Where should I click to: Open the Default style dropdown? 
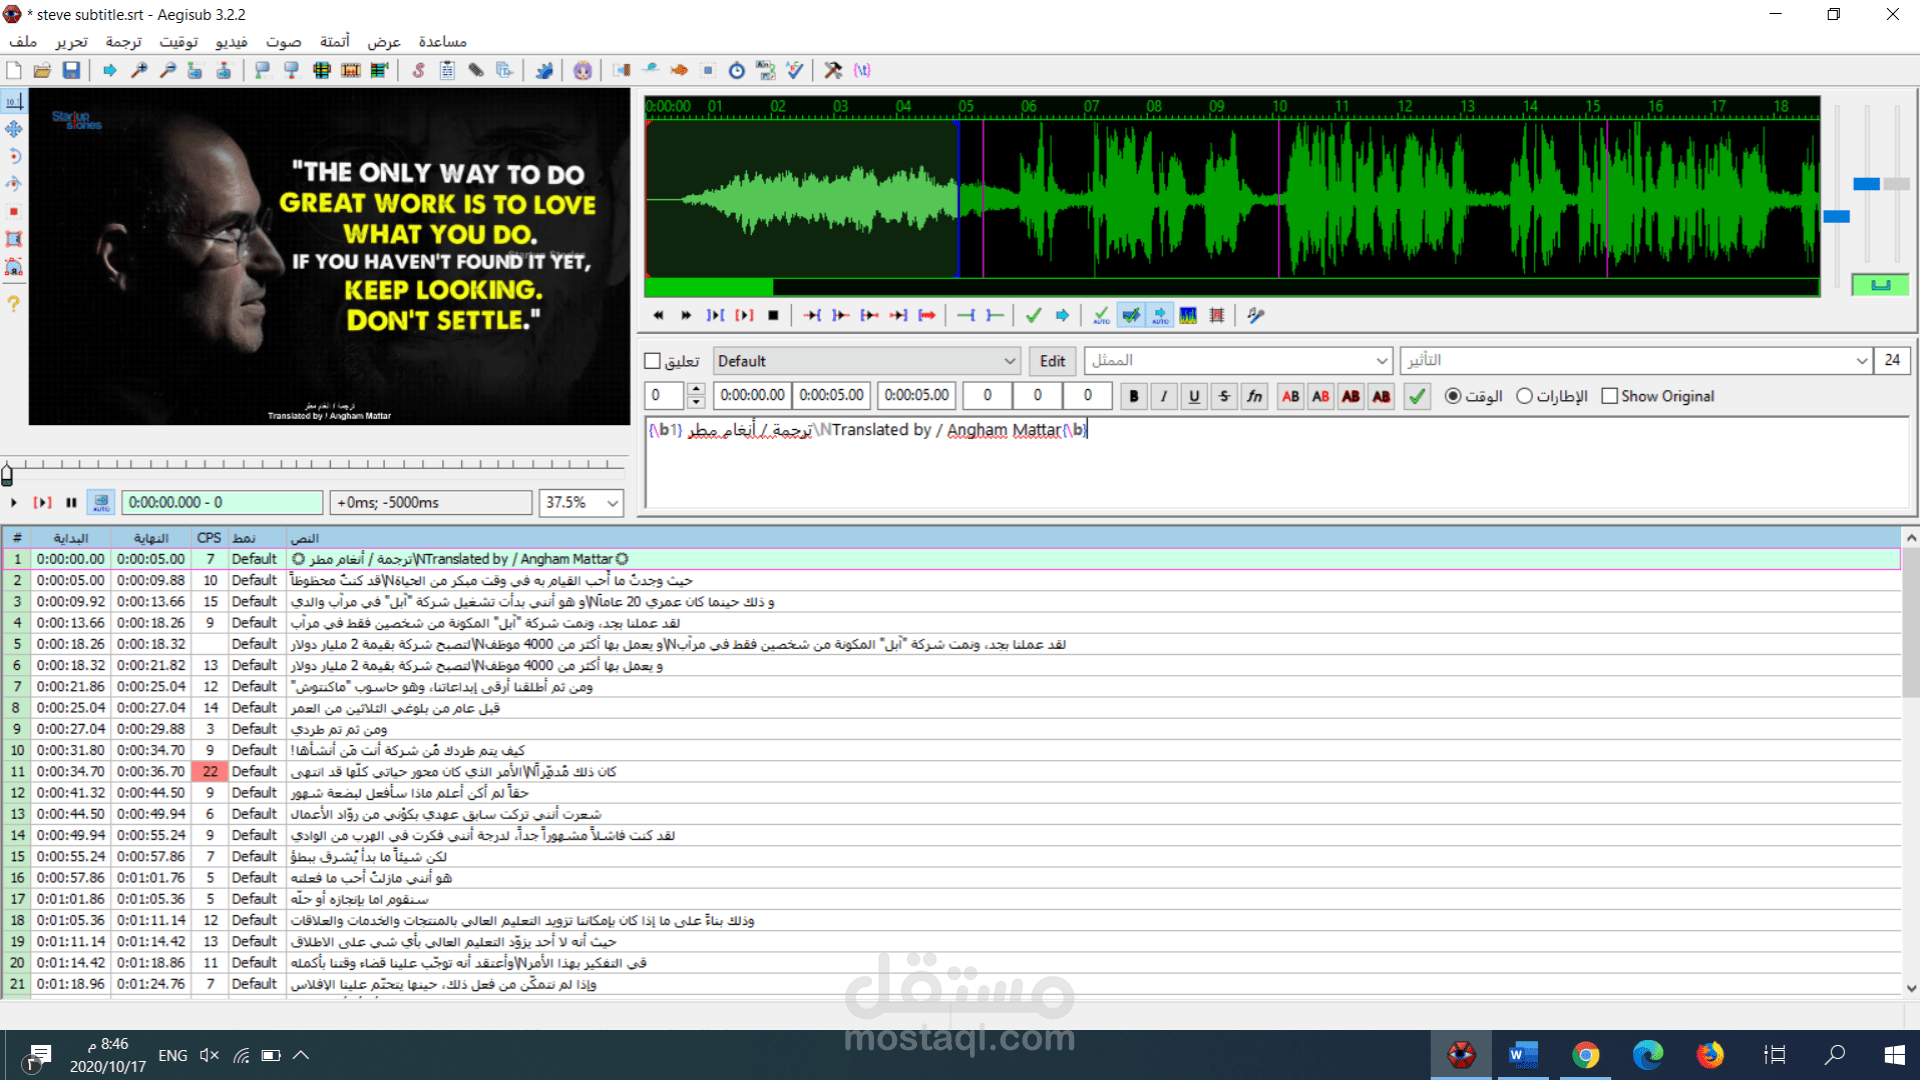(866, 361)
